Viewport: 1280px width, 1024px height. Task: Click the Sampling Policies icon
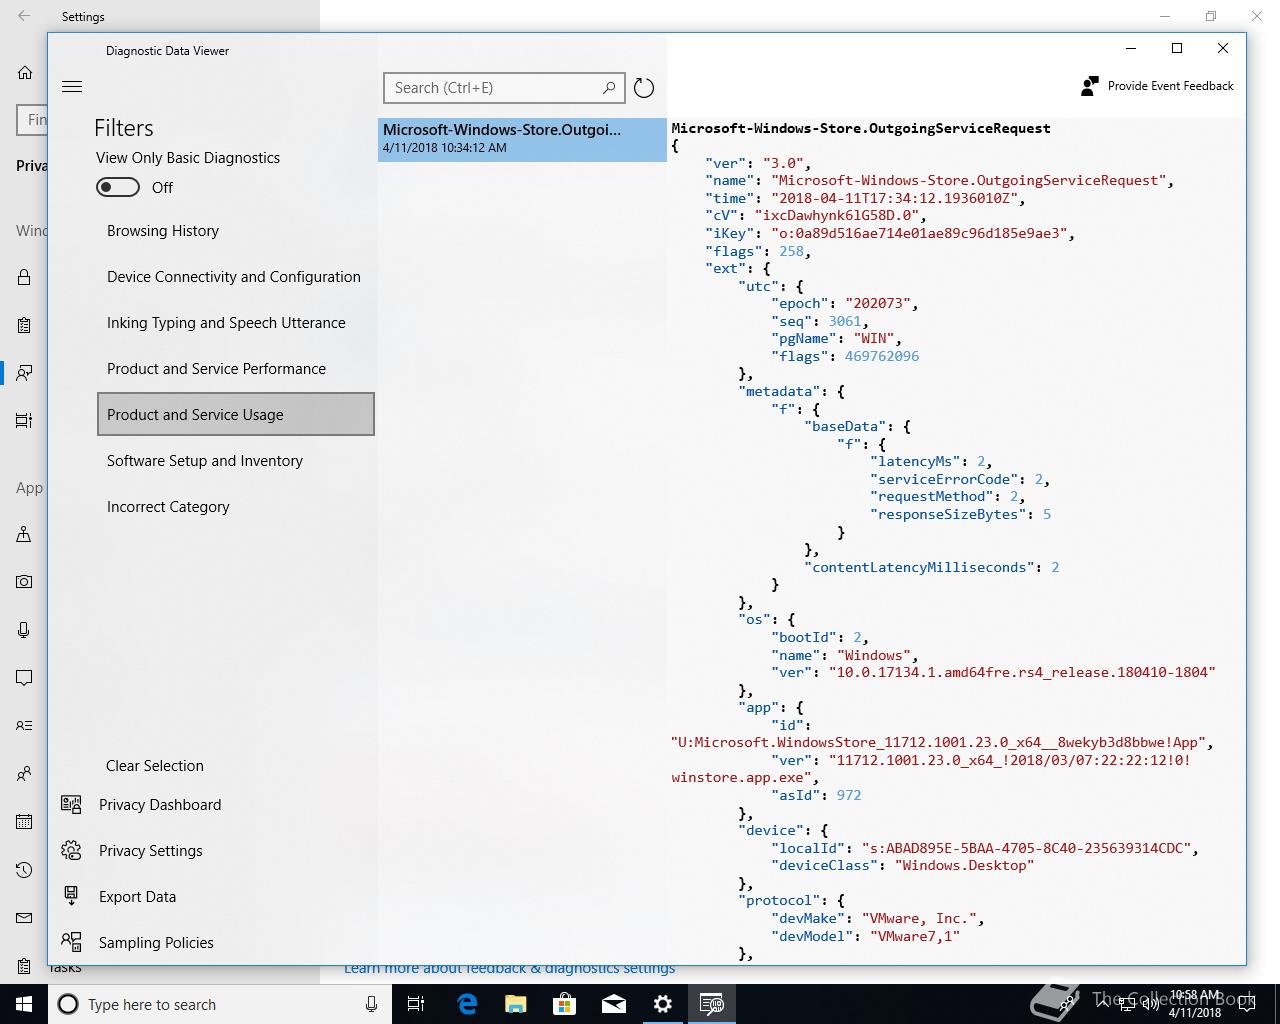[71, 942]
